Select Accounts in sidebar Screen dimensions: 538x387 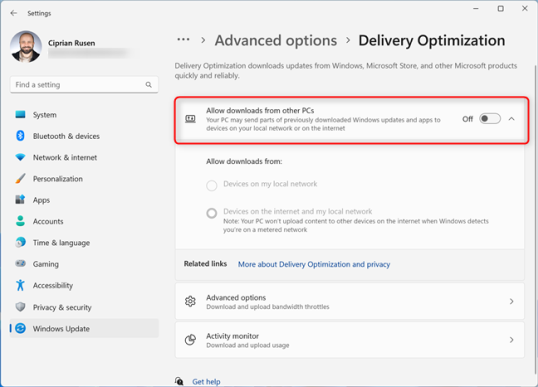(84, 221)
